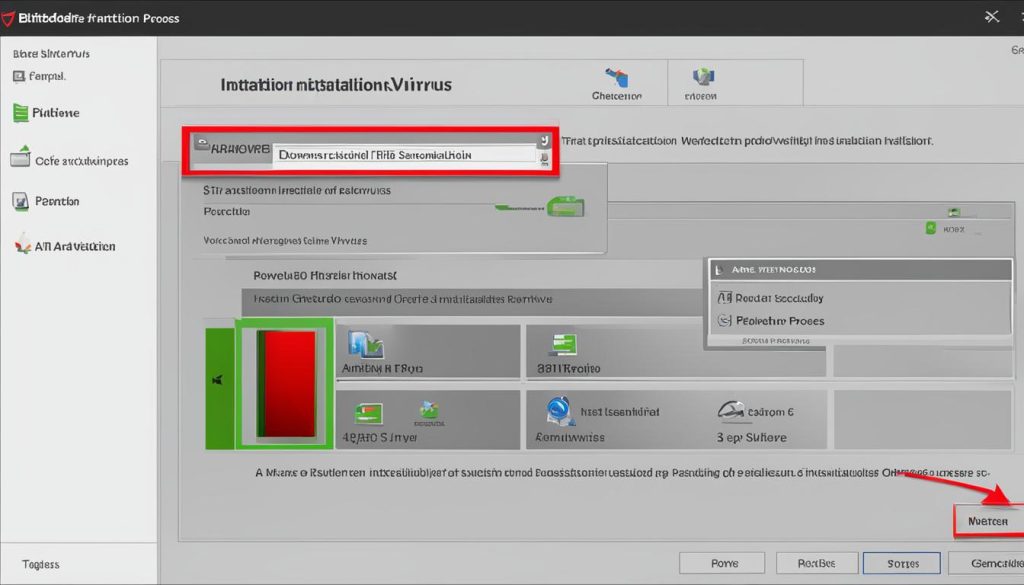This screenshot has width=1024, height=585.
Task: Toggle the Reoder Secdafoy checkbox
Action: tap(725, 298)
